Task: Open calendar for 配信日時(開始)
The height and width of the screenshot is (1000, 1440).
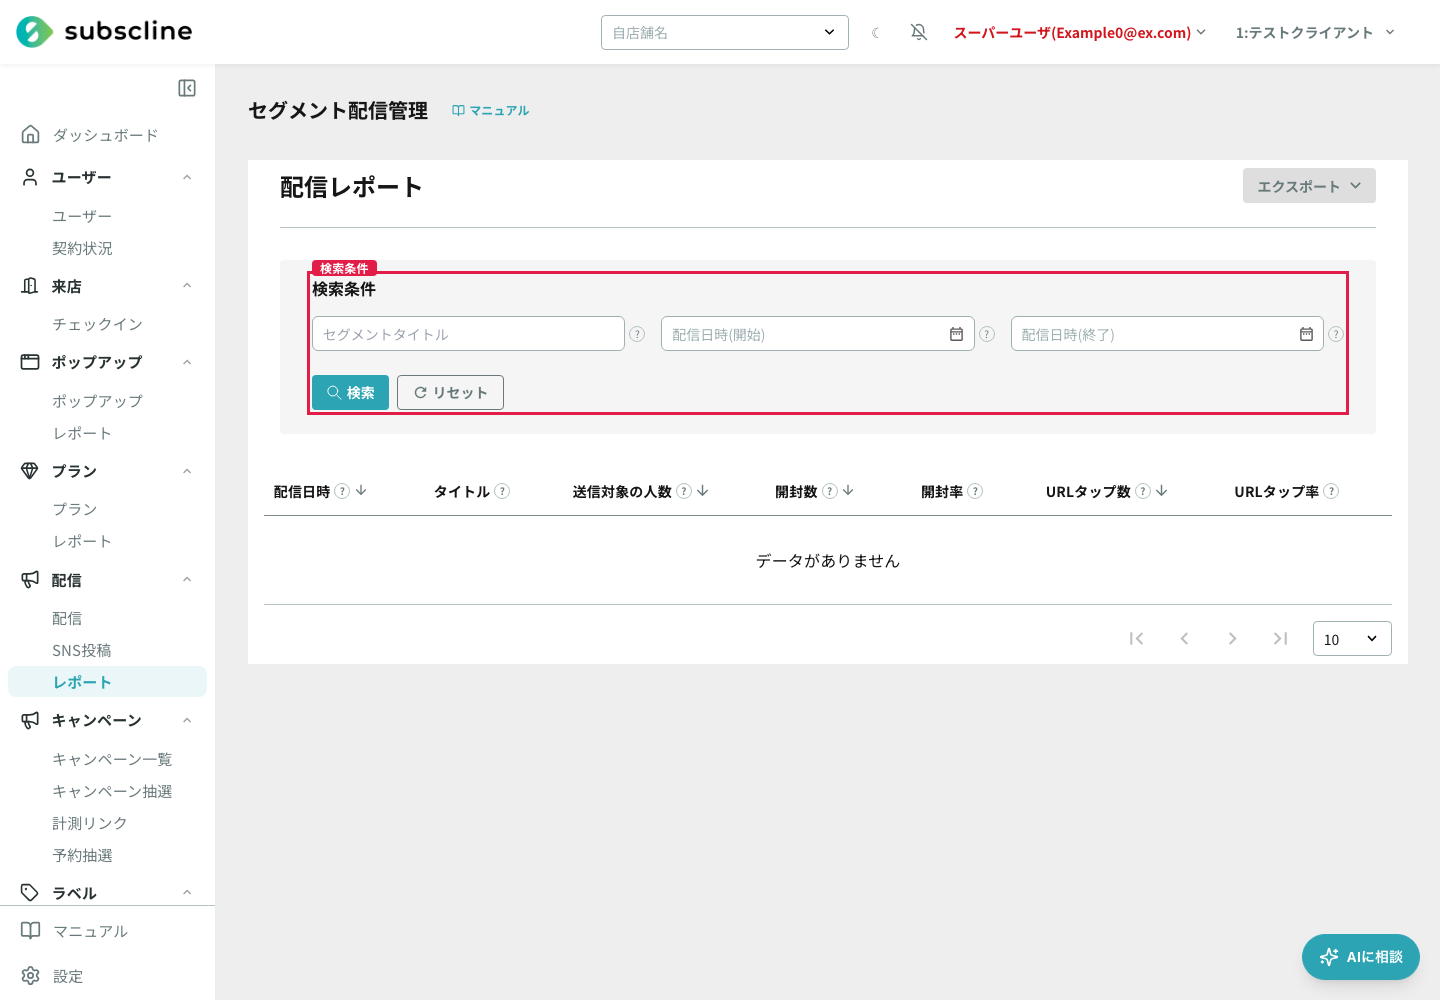Action: (956, 334)
